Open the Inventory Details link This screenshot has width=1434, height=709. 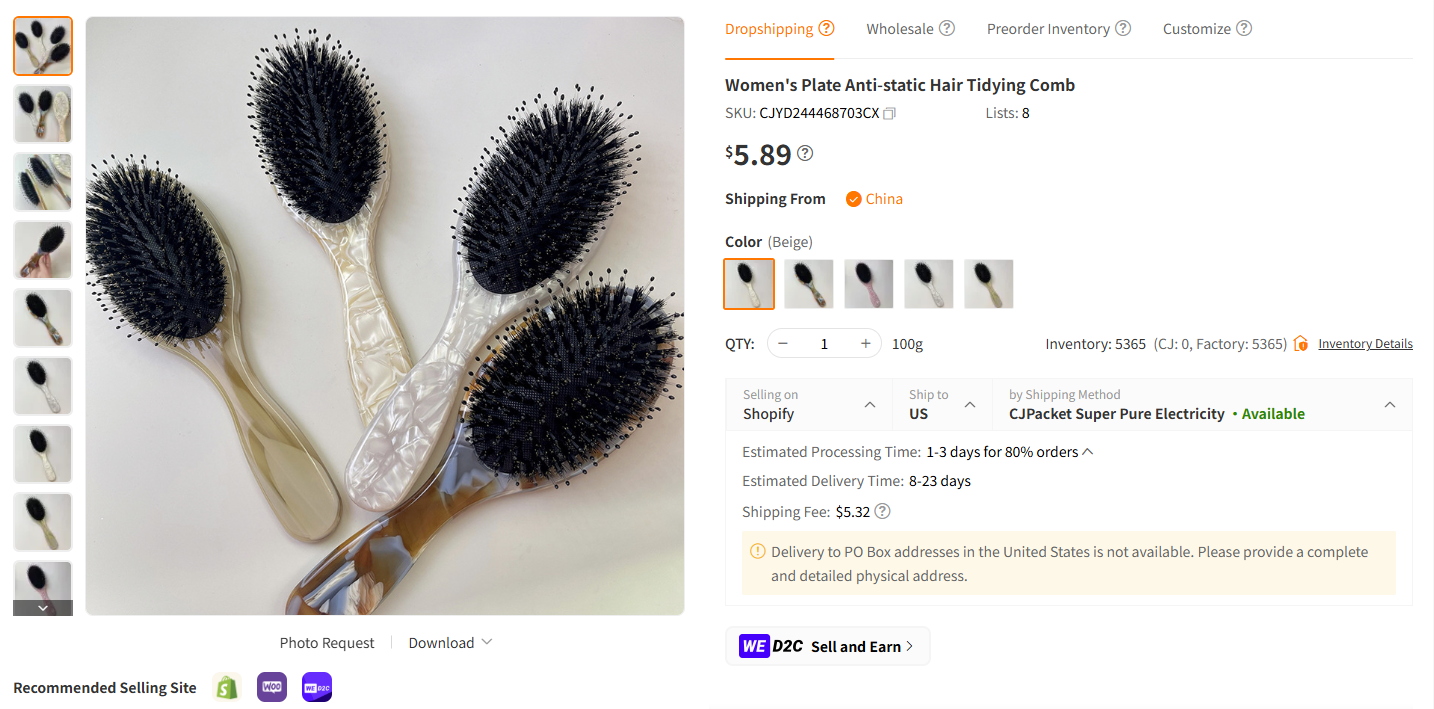[1365, 343]
